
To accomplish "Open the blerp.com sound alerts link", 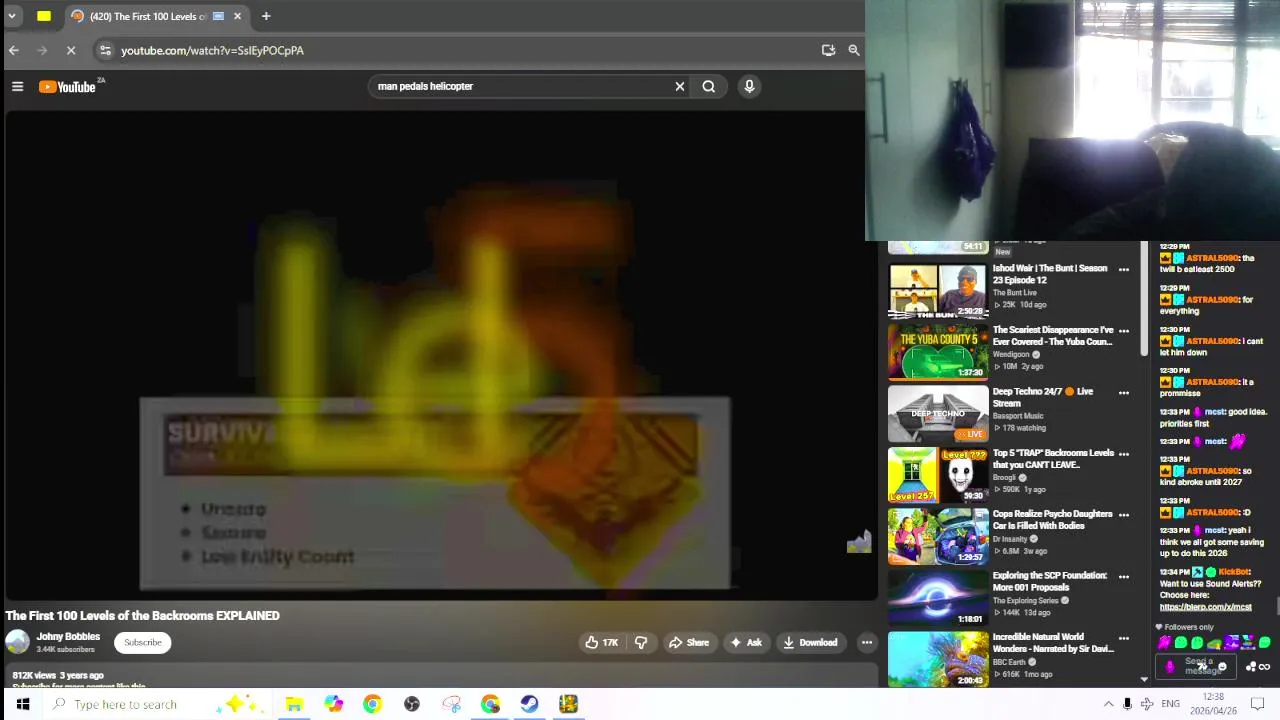I will (1205, 607).
